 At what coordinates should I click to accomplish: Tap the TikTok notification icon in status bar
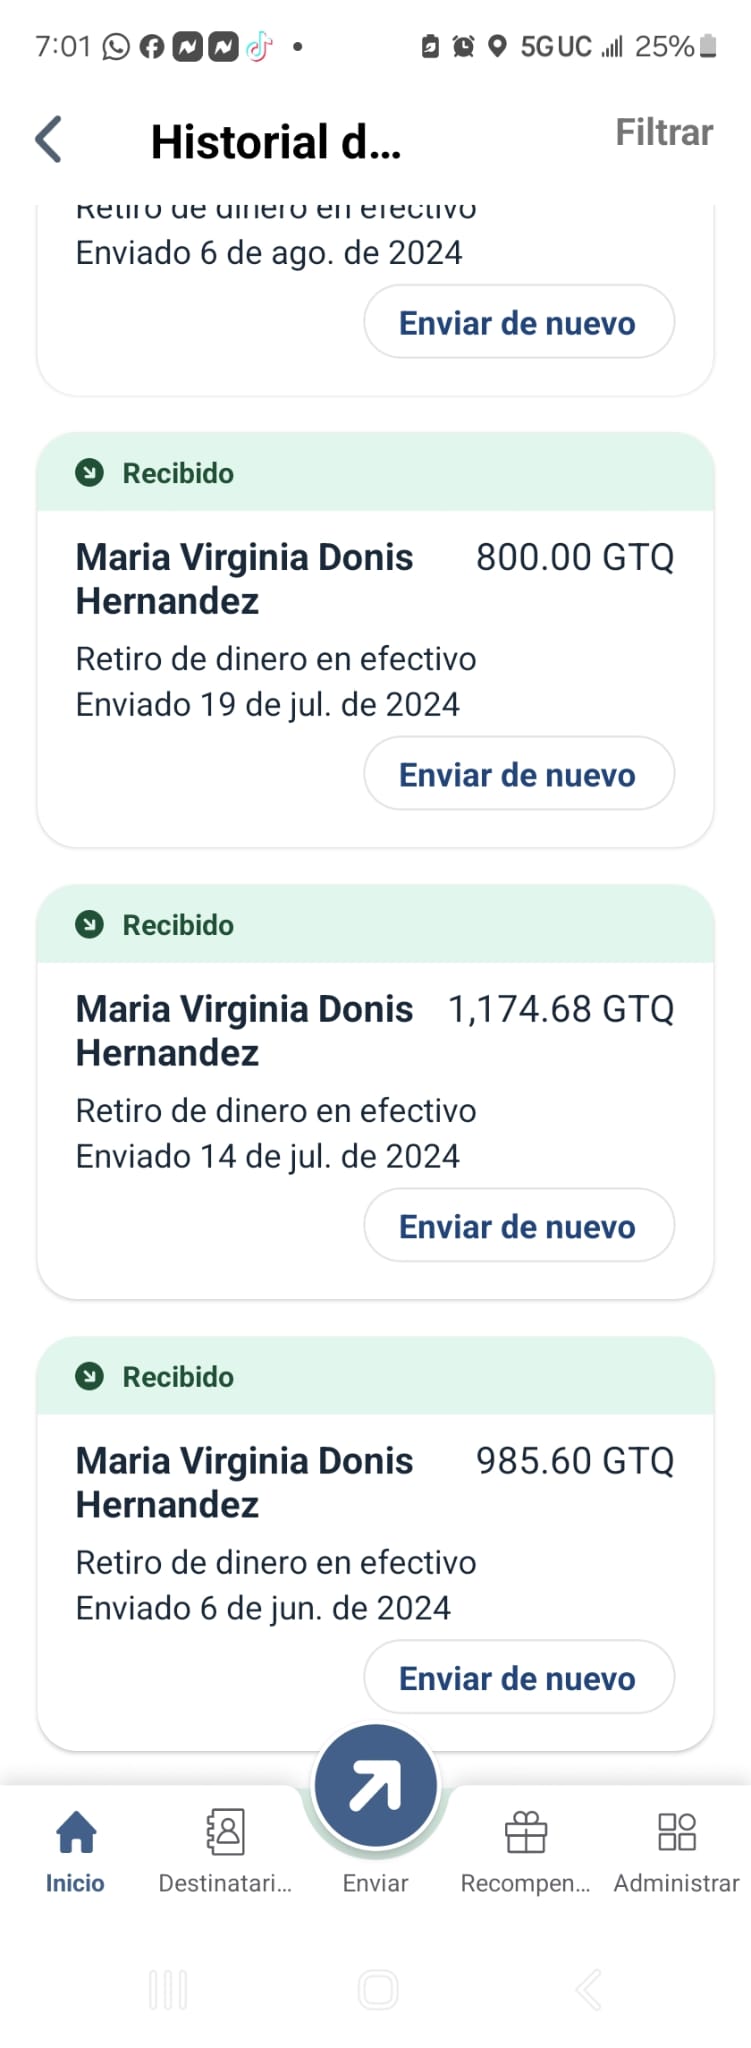click(x=259, y=46)
